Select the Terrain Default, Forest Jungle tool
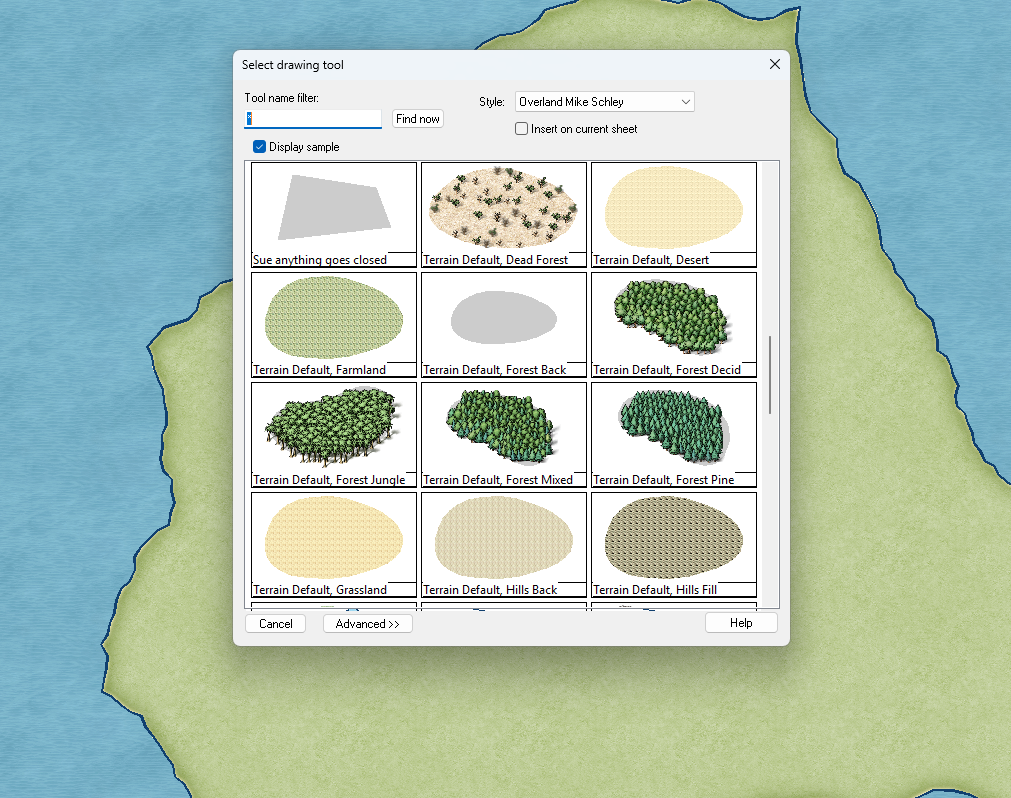The width and height of the screenshot is (1011, 798). [x=333, y=434]
